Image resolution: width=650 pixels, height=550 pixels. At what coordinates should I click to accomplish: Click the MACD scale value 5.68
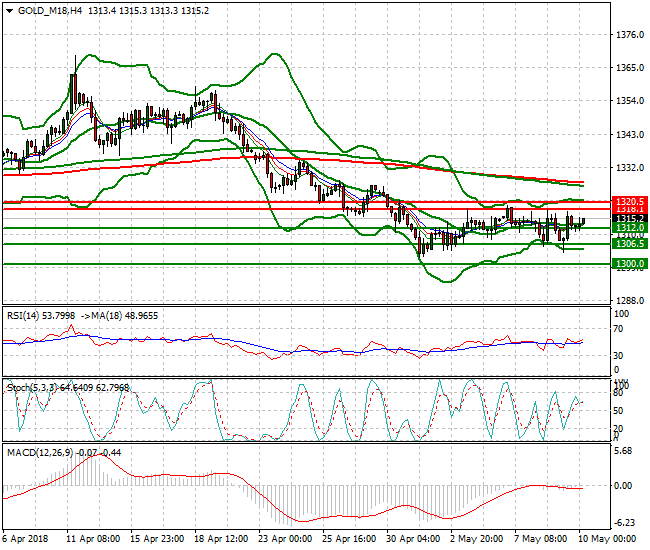pos(625,449)
